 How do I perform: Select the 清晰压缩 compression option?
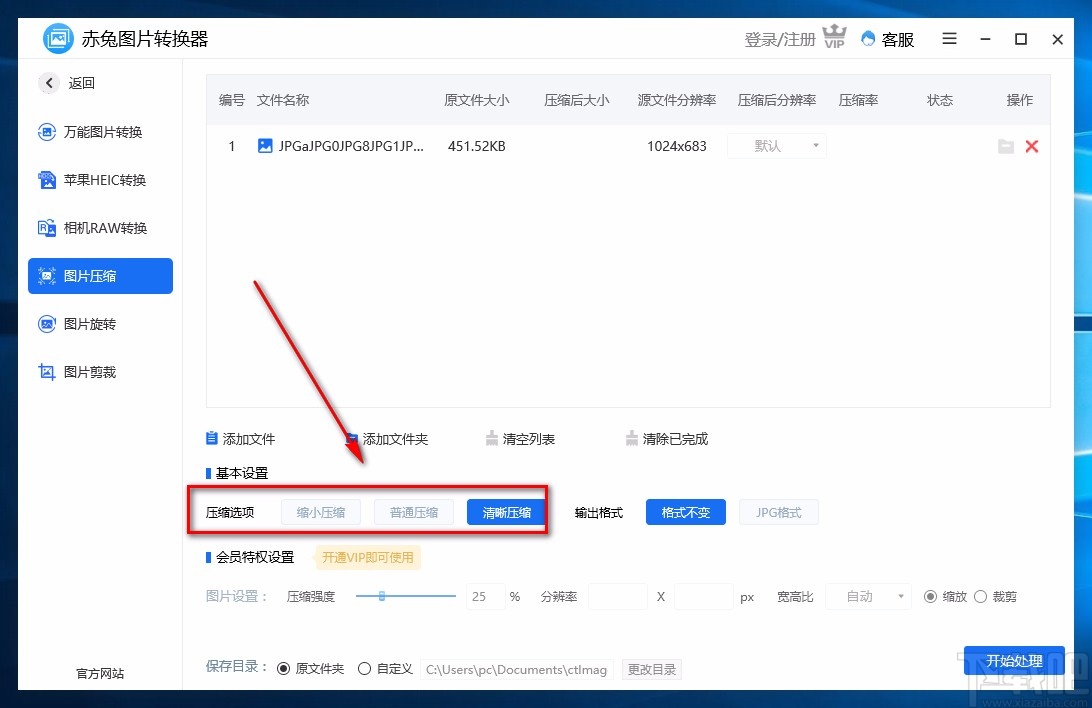(505, 512)
